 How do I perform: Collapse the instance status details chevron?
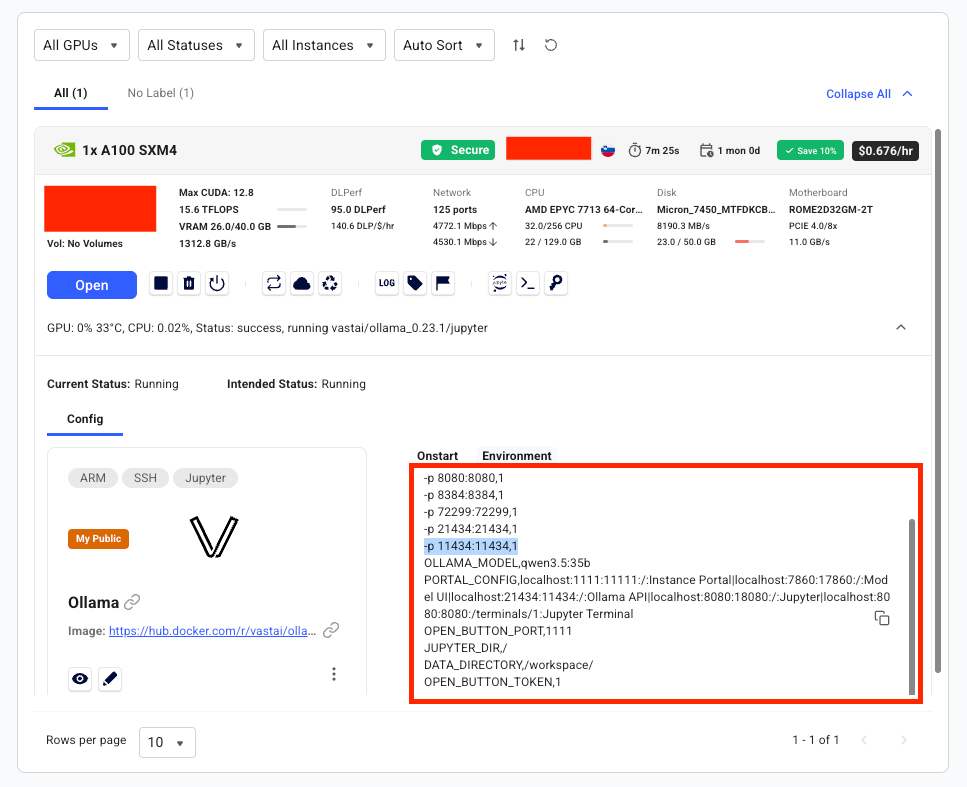coord(901,328)
